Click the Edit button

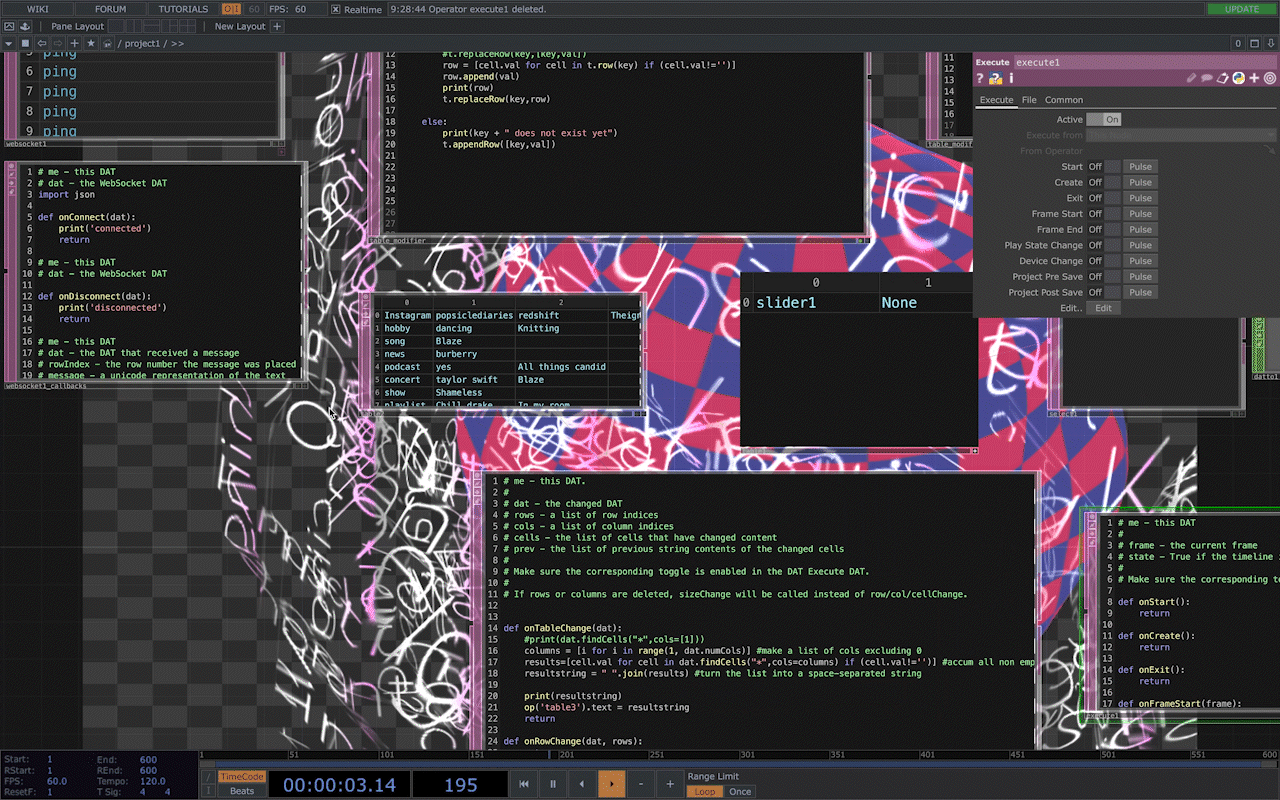(x=1103, y=308)
